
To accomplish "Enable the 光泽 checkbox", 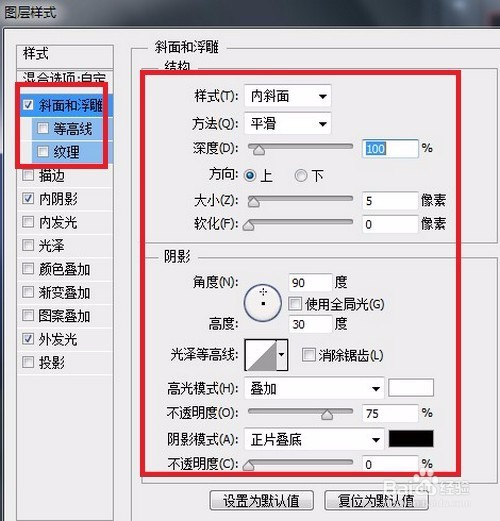I will coord(28,245).
